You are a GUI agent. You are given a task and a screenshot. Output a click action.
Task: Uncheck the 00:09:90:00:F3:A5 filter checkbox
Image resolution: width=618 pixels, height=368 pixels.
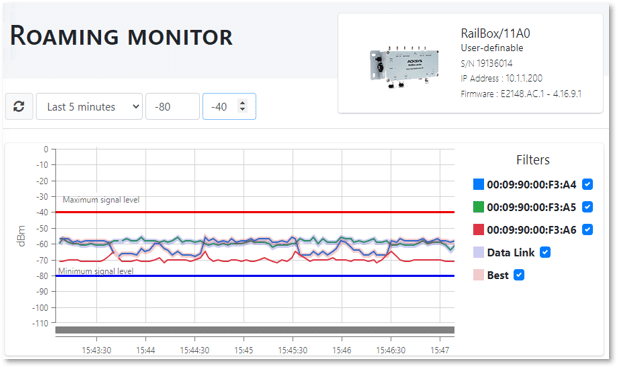[587, 207]
